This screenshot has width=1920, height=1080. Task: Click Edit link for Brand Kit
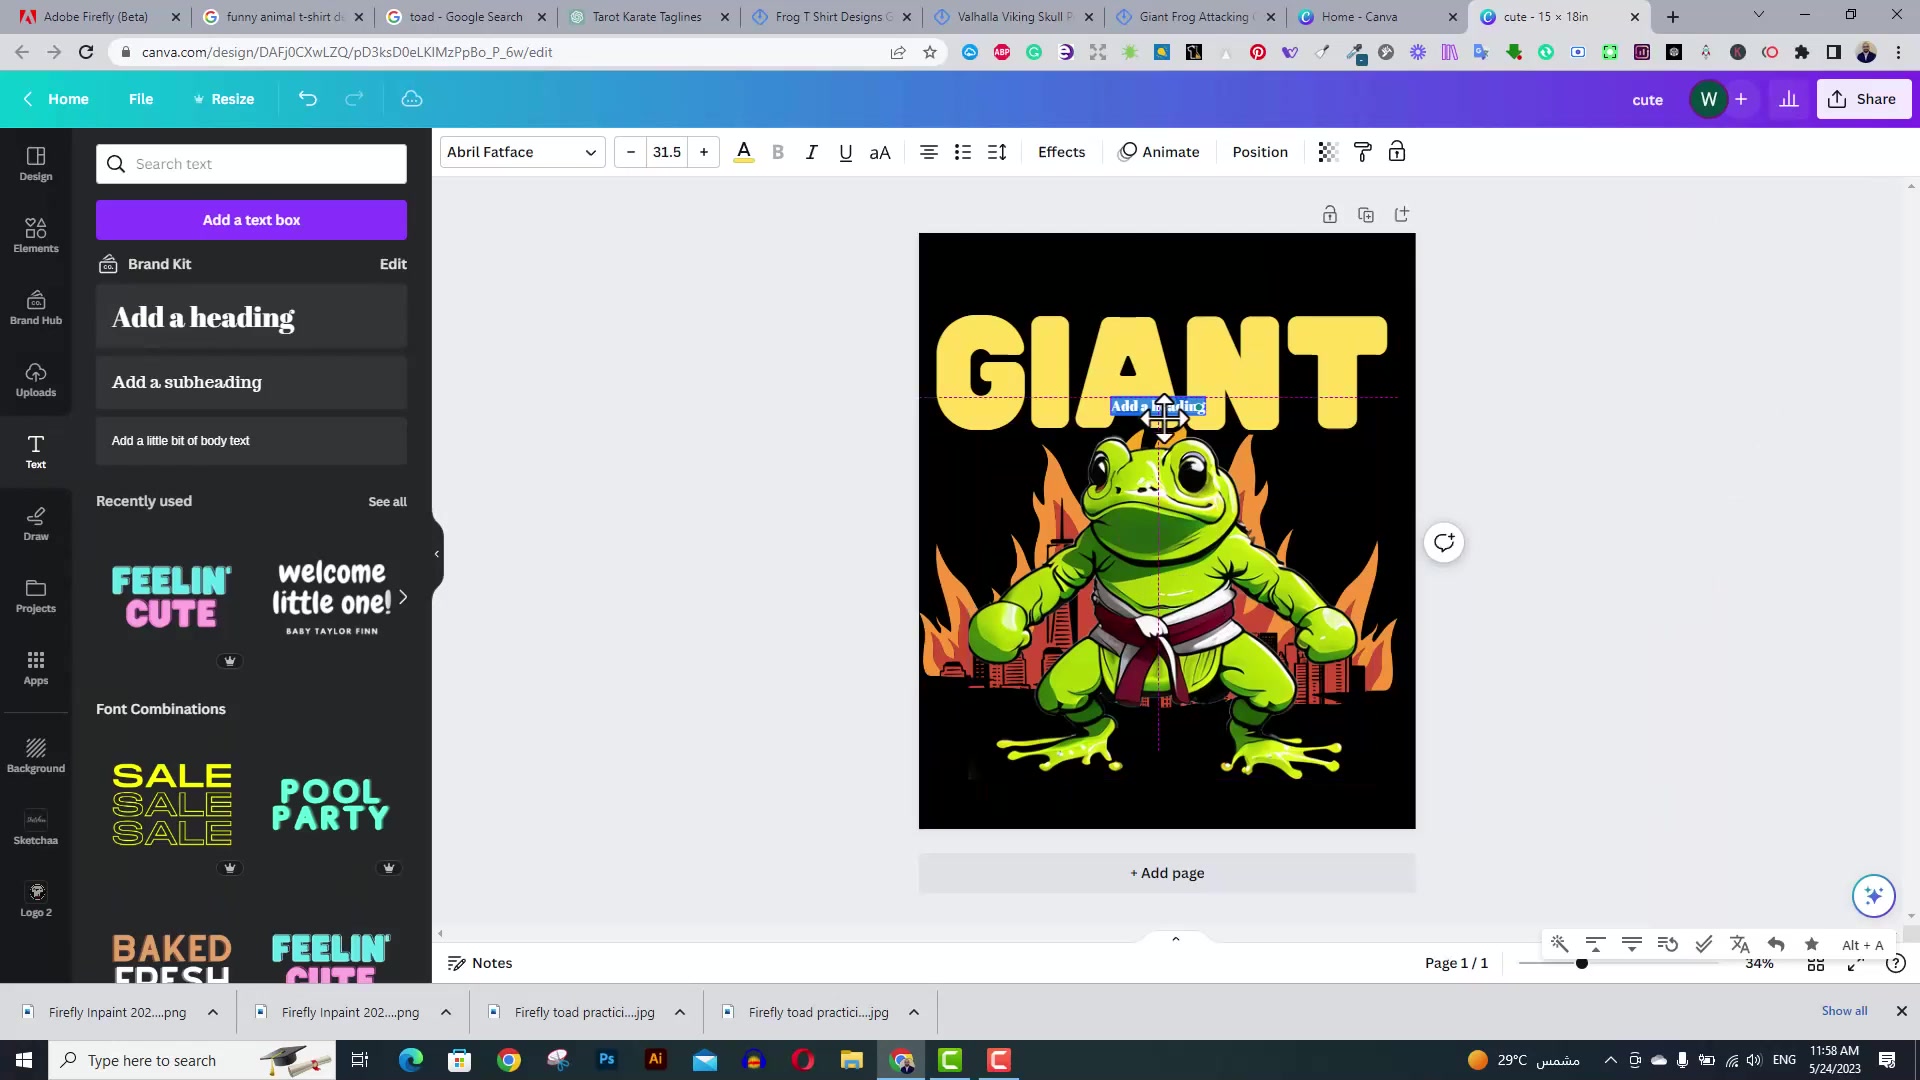click(x=393, y=264)
